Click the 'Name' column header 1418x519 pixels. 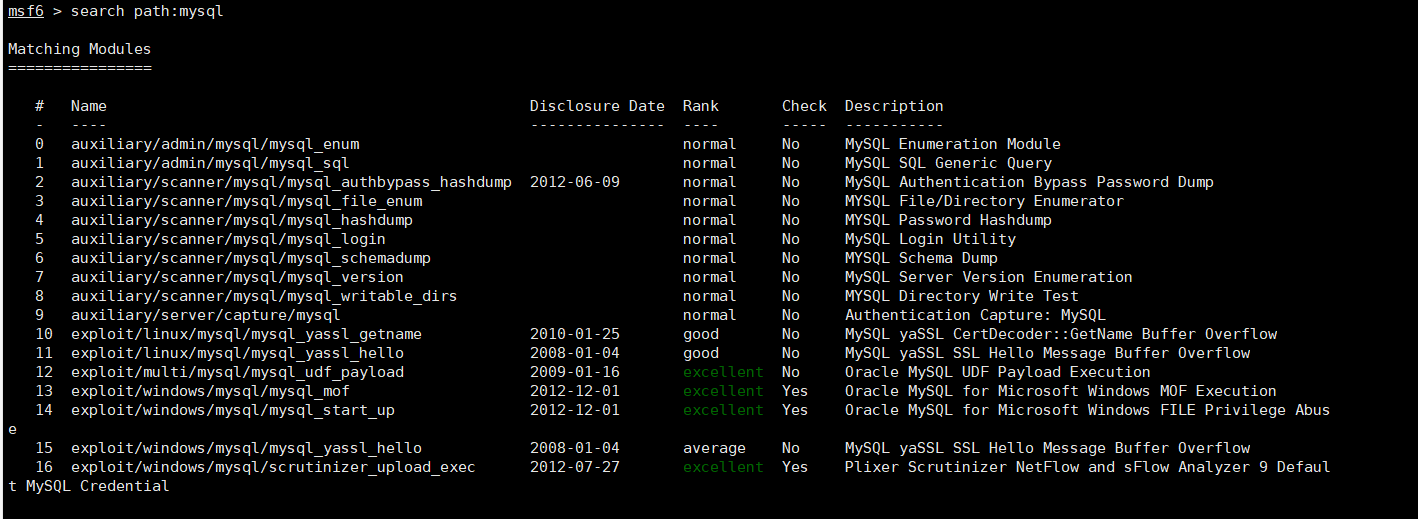click(89, 106)
